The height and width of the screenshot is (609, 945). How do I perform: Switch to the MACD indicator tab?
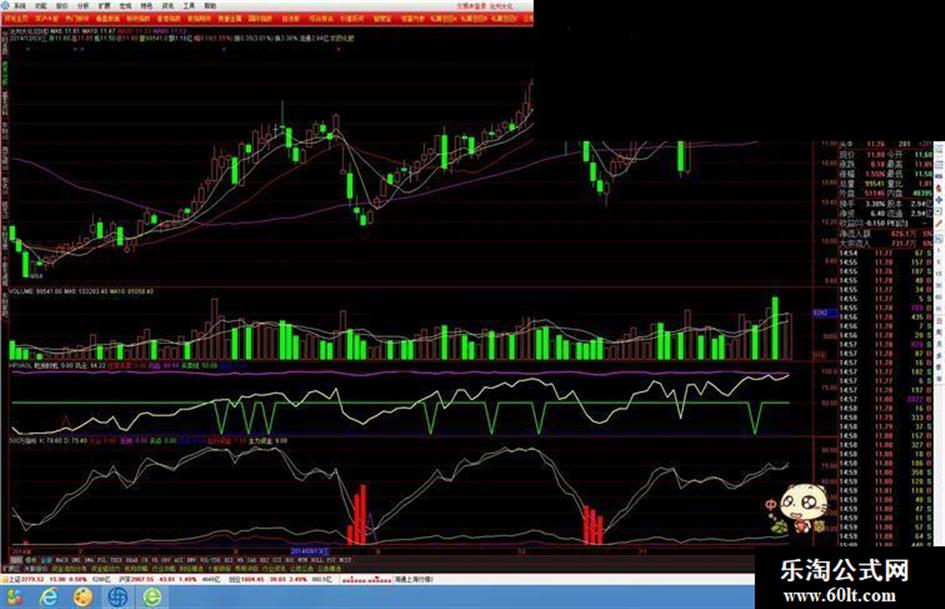pos(60,560)
